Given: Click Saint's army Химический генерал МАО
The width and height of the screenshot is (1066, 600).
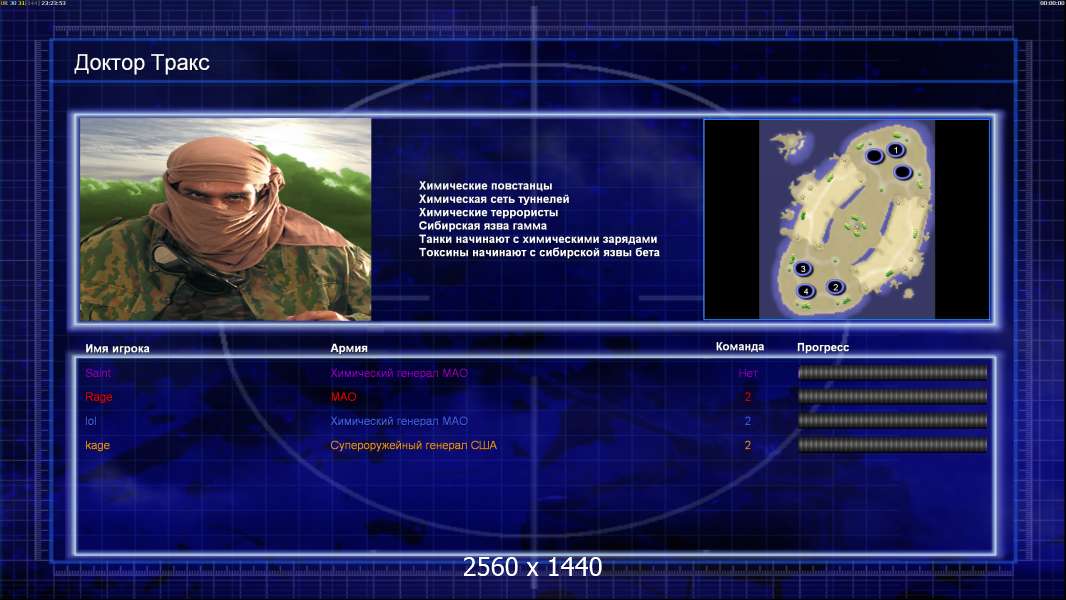Looking at the screenshot, I should coord(399,373).
